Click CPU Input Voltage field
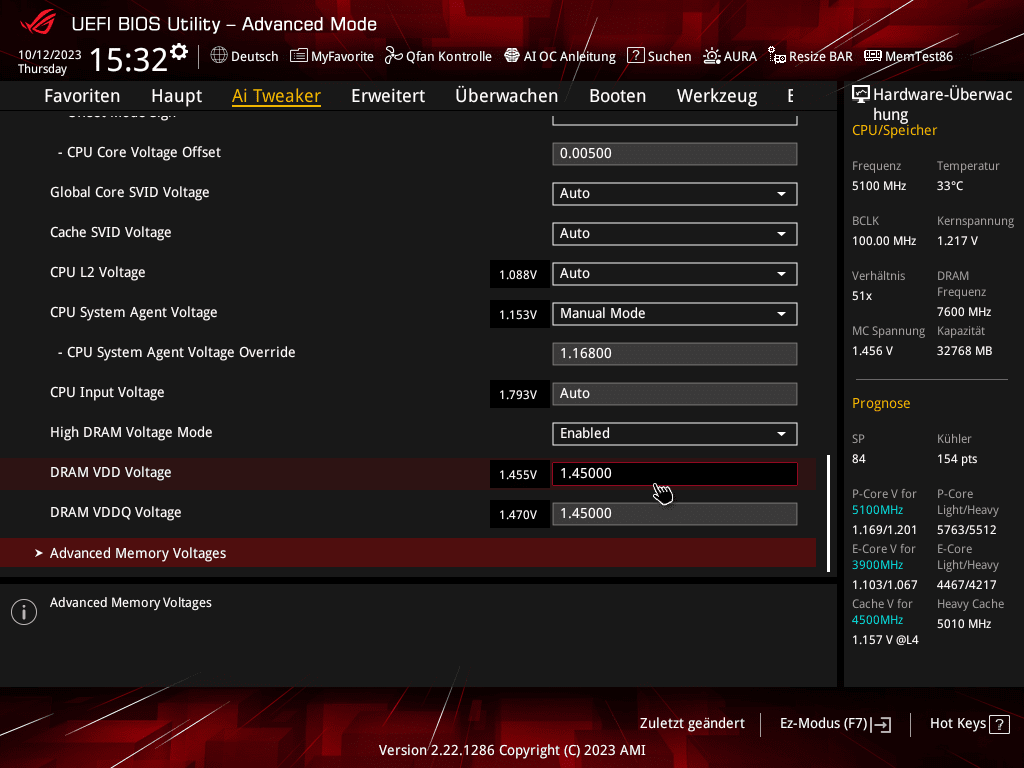 pyautogui.click(x=675, y=393)
